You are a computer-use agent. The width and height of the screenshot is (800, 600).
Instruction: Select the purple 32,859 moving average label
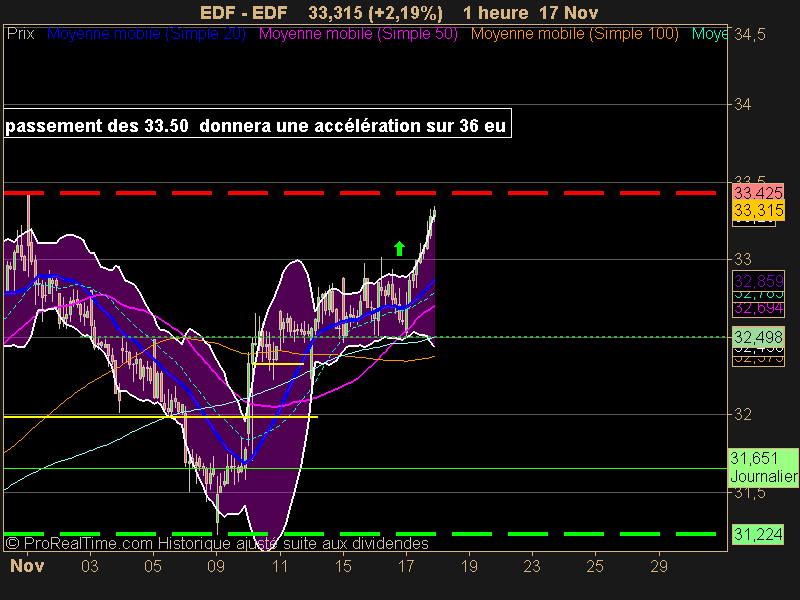759,281
